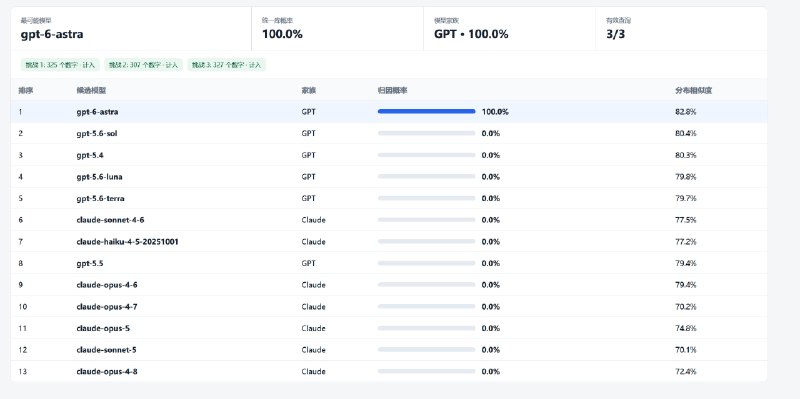Select the claude-sonnet-5 model name

pos(106,350)
